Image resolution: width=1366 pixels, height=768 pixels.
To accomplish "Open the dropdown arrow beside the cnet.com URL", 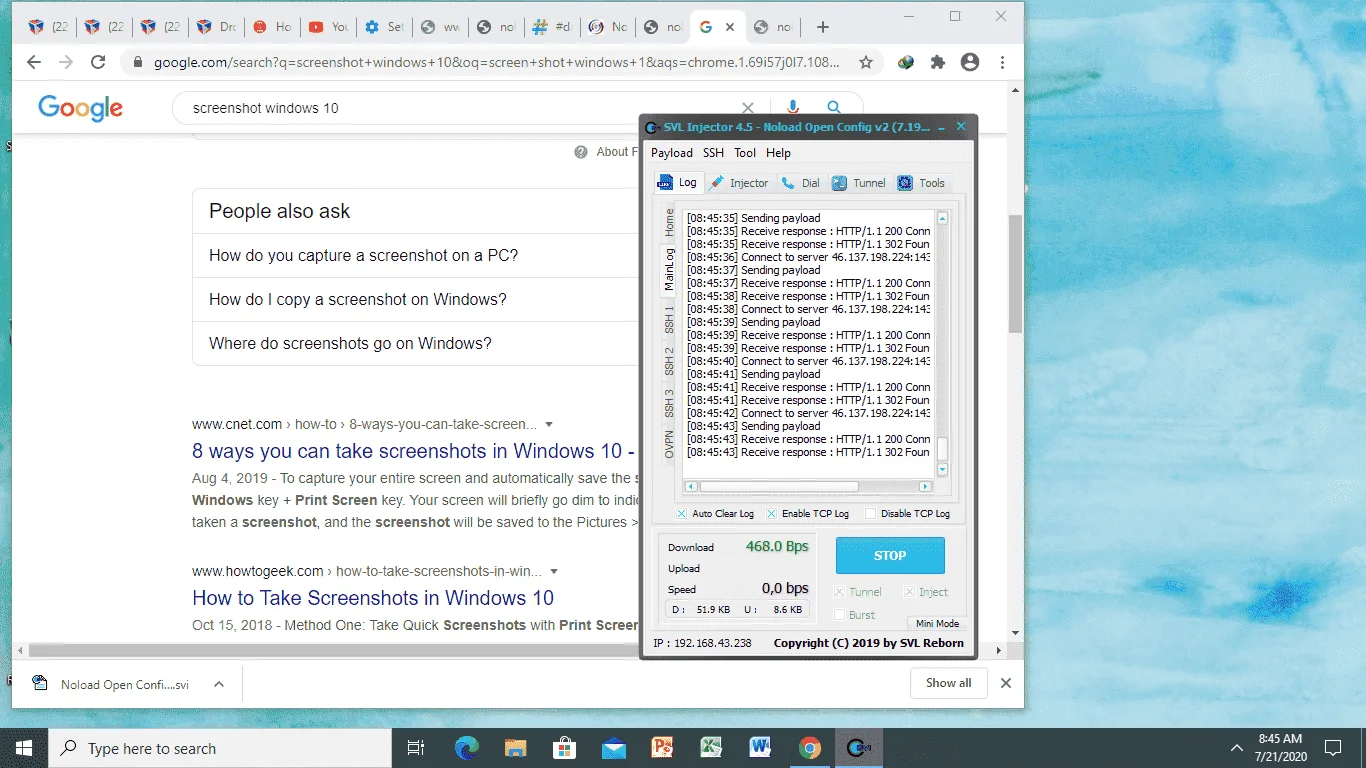I will pos(549,425).
